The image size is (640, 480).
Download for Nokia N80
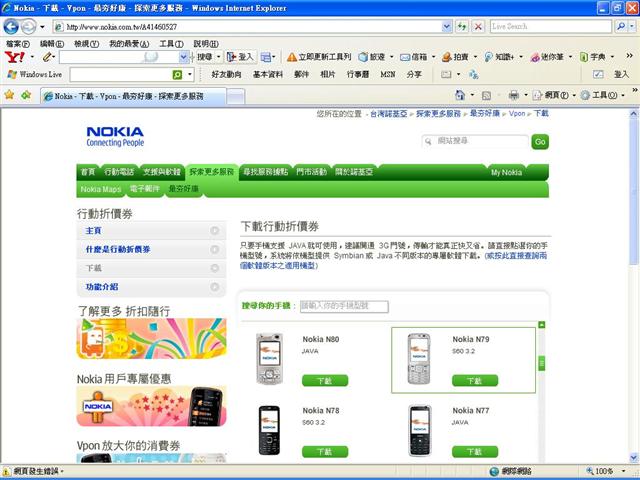325,380
